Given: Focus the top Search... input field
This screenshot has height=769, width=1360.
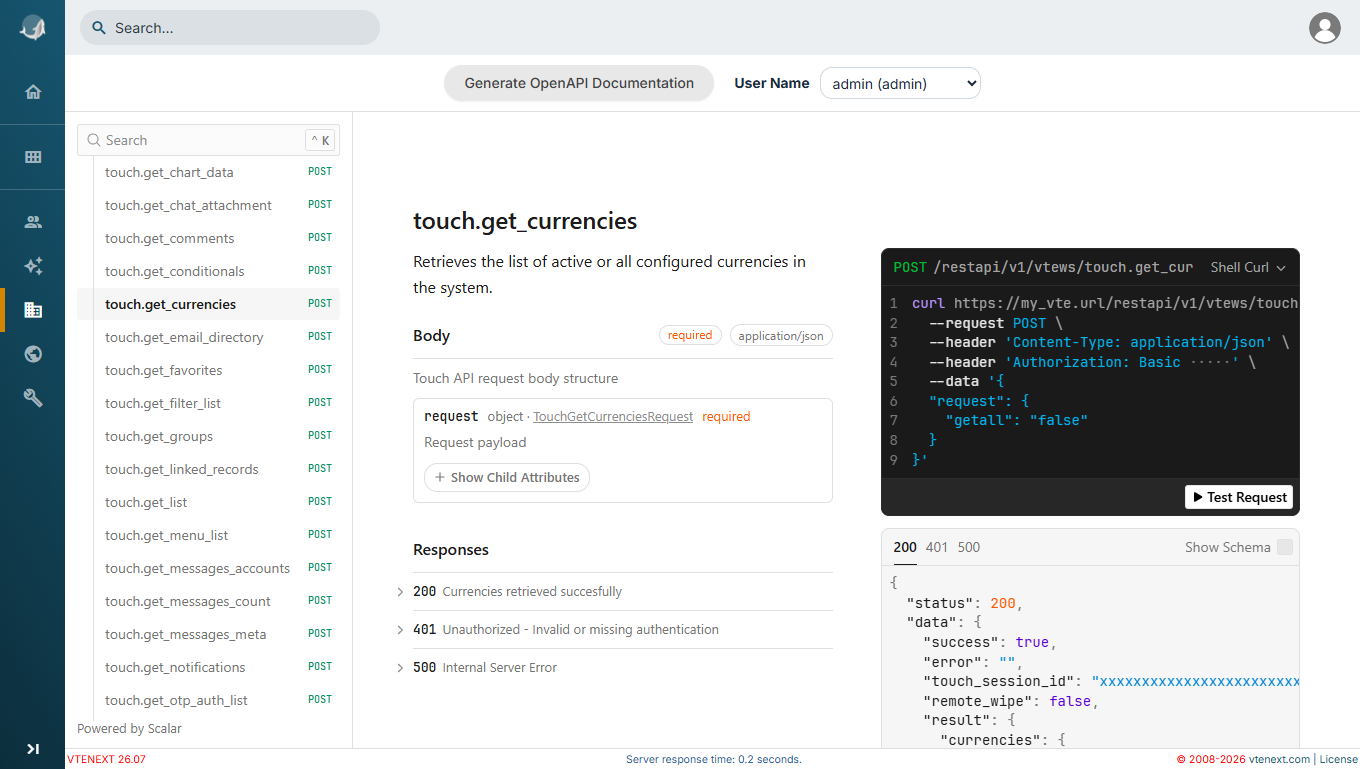Looking at the screenshot, I should pos(230,28).
